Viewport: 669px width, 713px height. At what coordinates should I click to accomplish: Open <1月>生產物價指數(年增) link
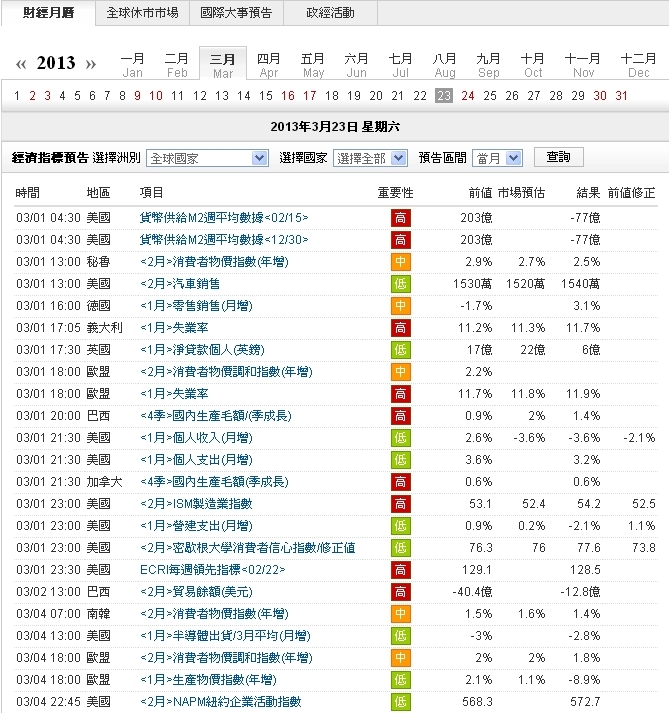pos(208,680)
